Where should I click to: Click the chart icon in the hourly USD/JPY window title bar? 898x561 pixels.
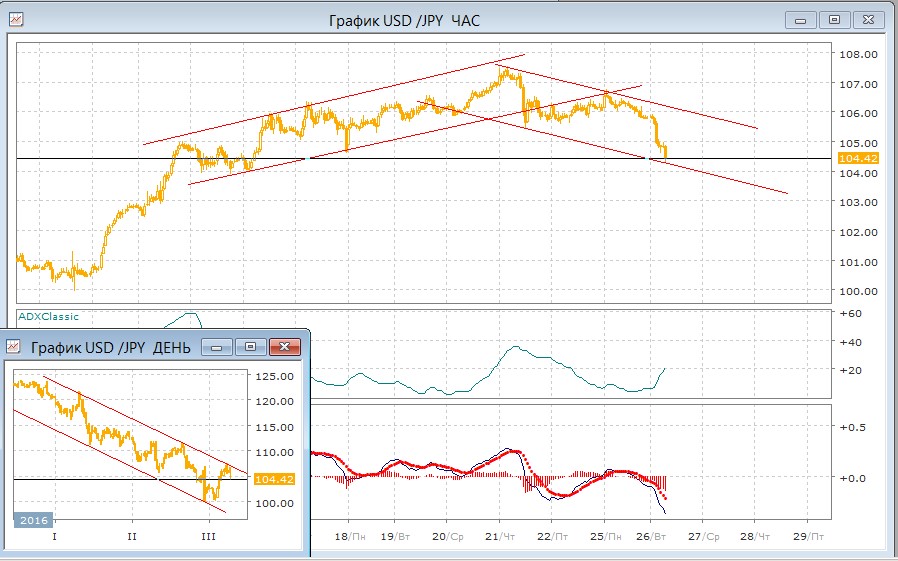tap(16, 19)
